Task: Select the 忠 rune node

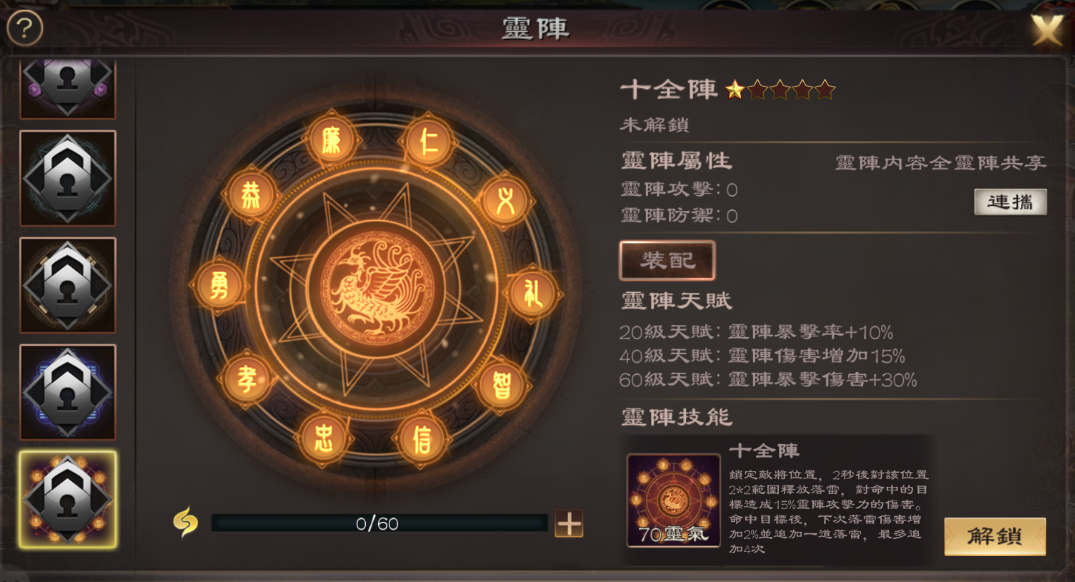Action: pyautogui.click(x=323, y=438)
